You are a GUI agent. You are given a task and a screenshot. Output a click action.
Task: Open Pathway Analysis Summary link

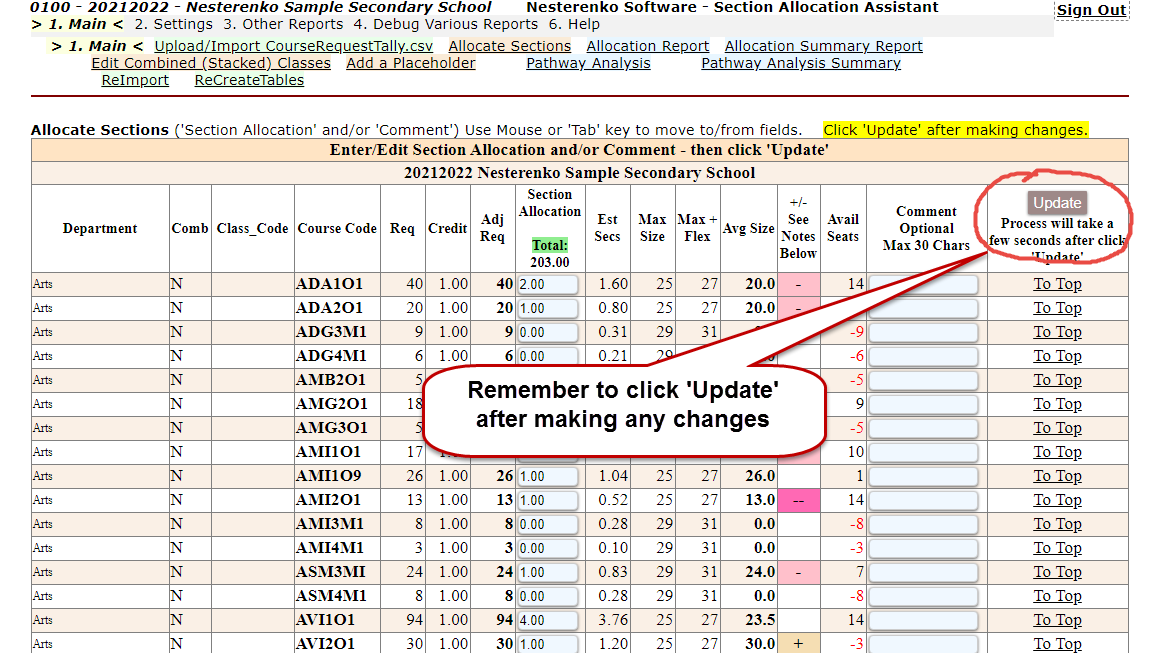pos(800,63)
